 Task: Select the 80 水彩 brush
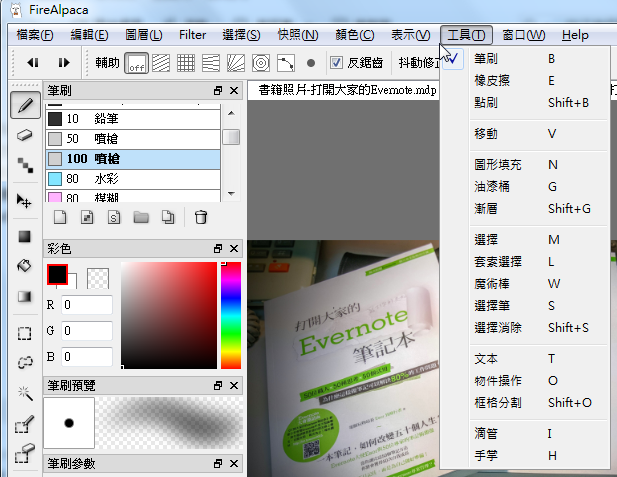click(x=133, y=179)
